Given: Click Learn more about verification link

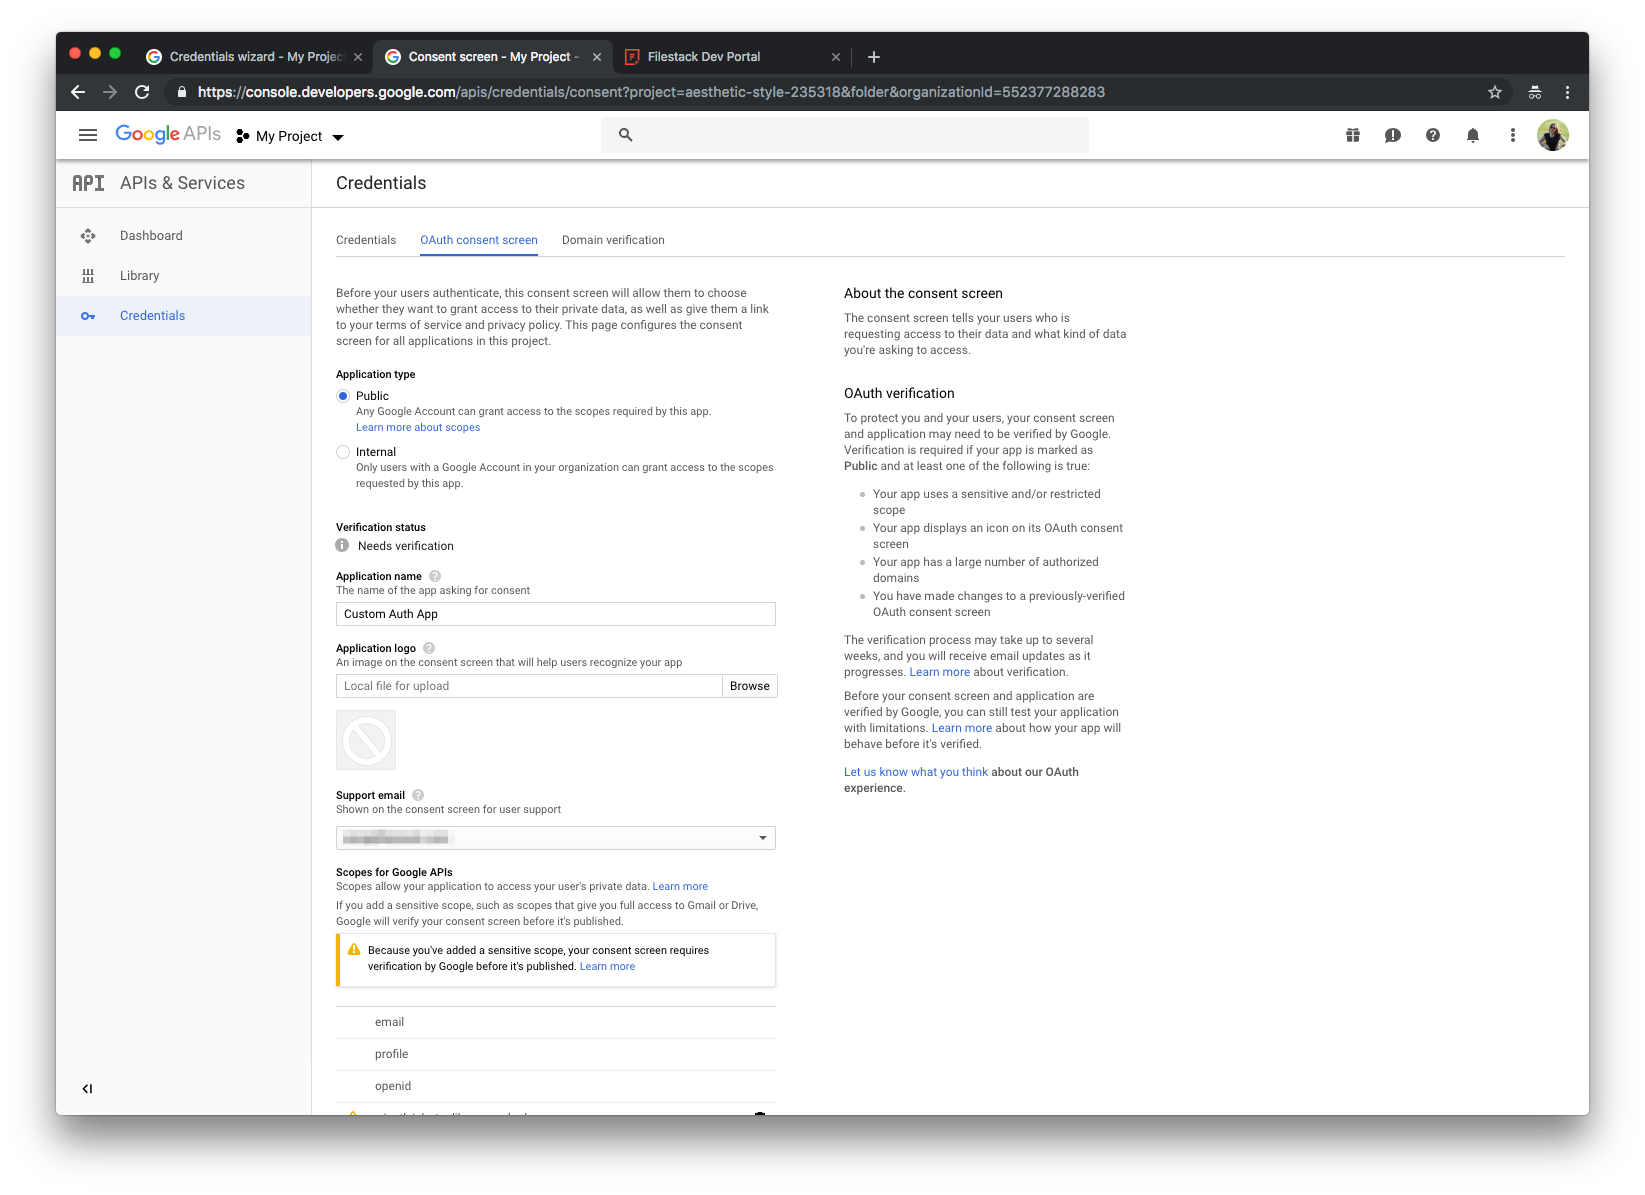Looking at the screenshot, I should click(939, 672).
